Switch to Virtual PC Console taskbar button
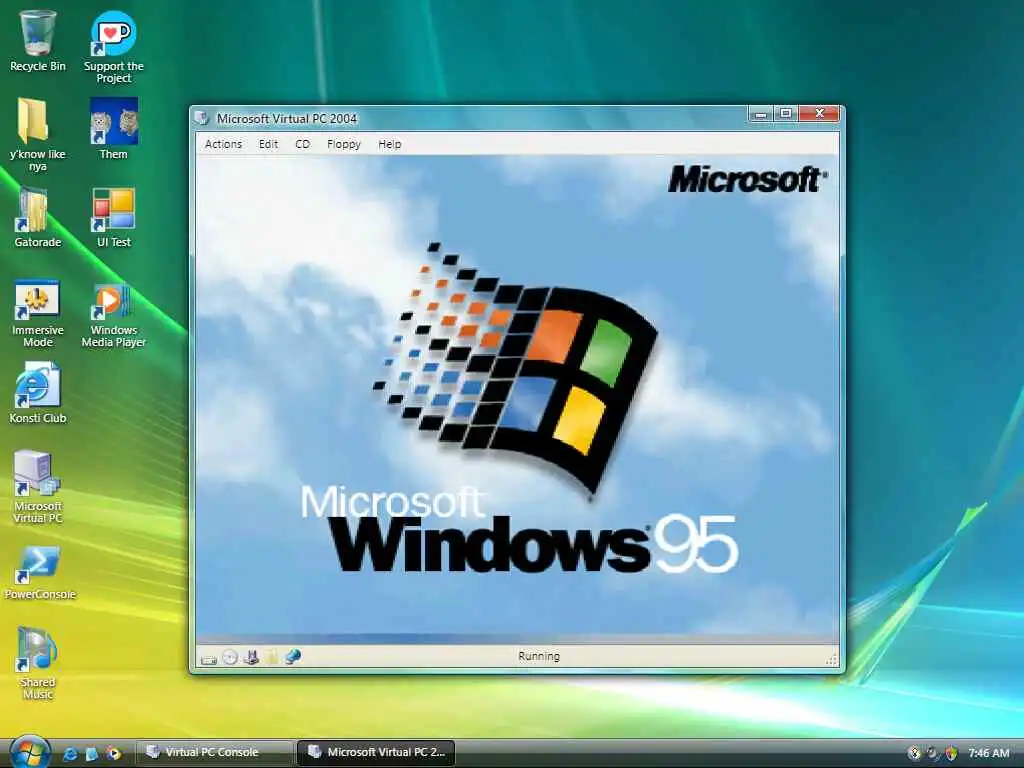Image resolution: width=1024 pixels, height=768 pixels. (x=214, y=752)
